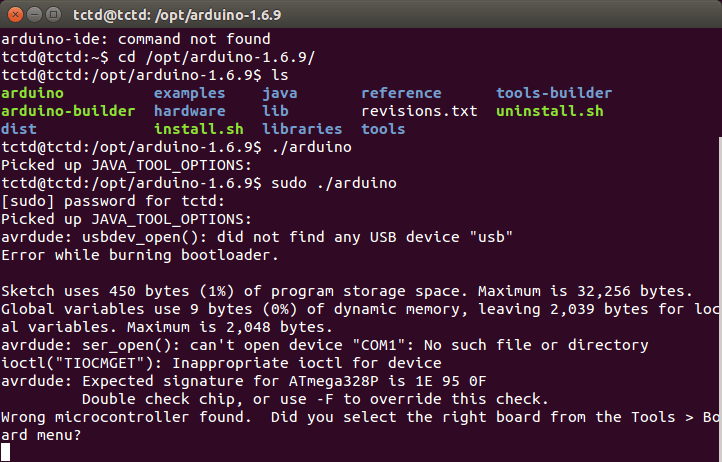Click the revisions.txt file name
This screenshot has height=462, width=722.
419,111
